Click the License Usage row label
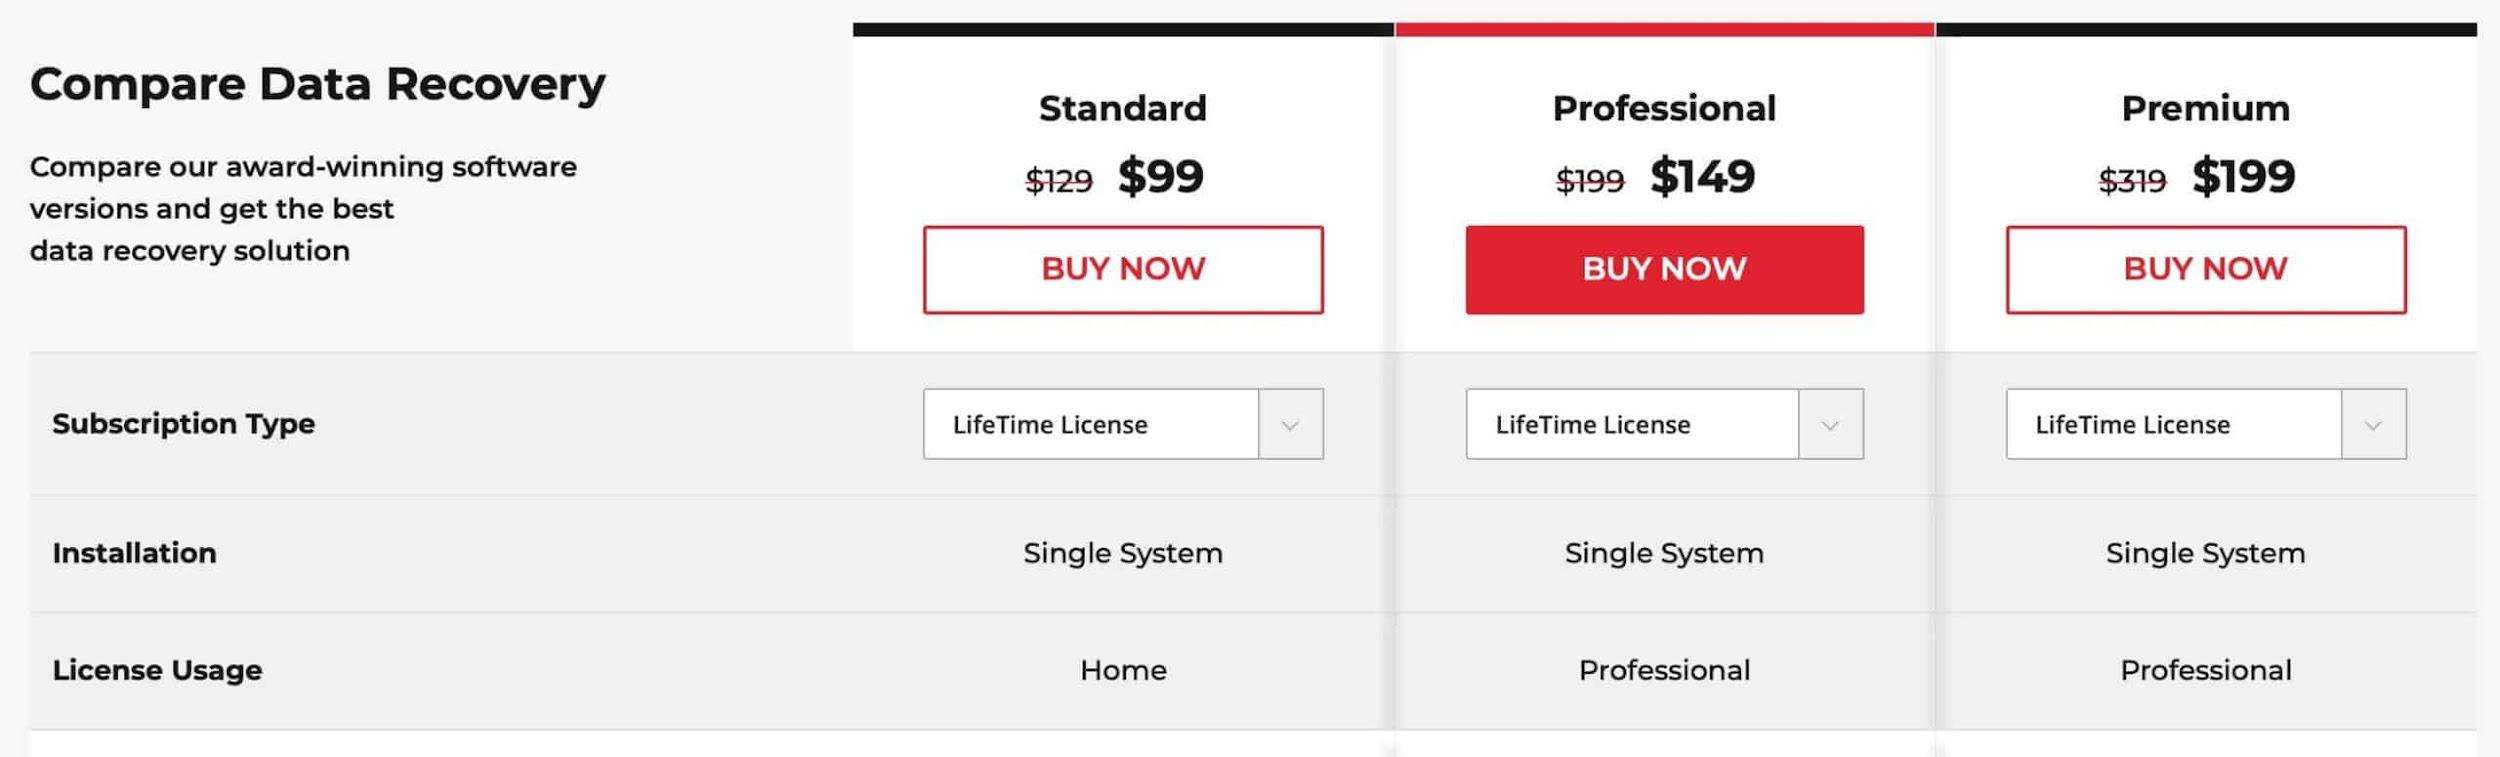The image size is (2500, 757). pyautogui.click(x=157, y=670)
